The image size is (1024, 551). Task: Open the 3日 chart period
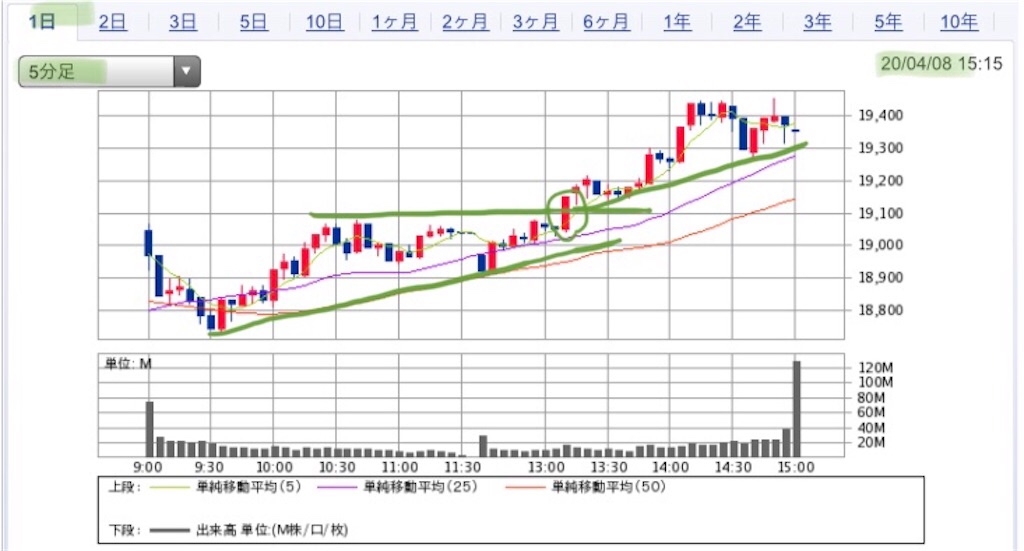point(183,22)
